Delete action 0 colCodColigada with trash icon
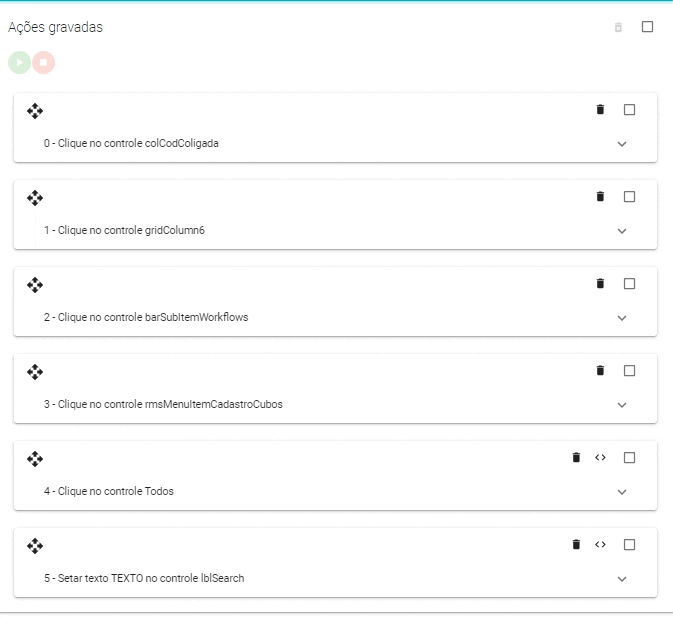 coord(600,110)
